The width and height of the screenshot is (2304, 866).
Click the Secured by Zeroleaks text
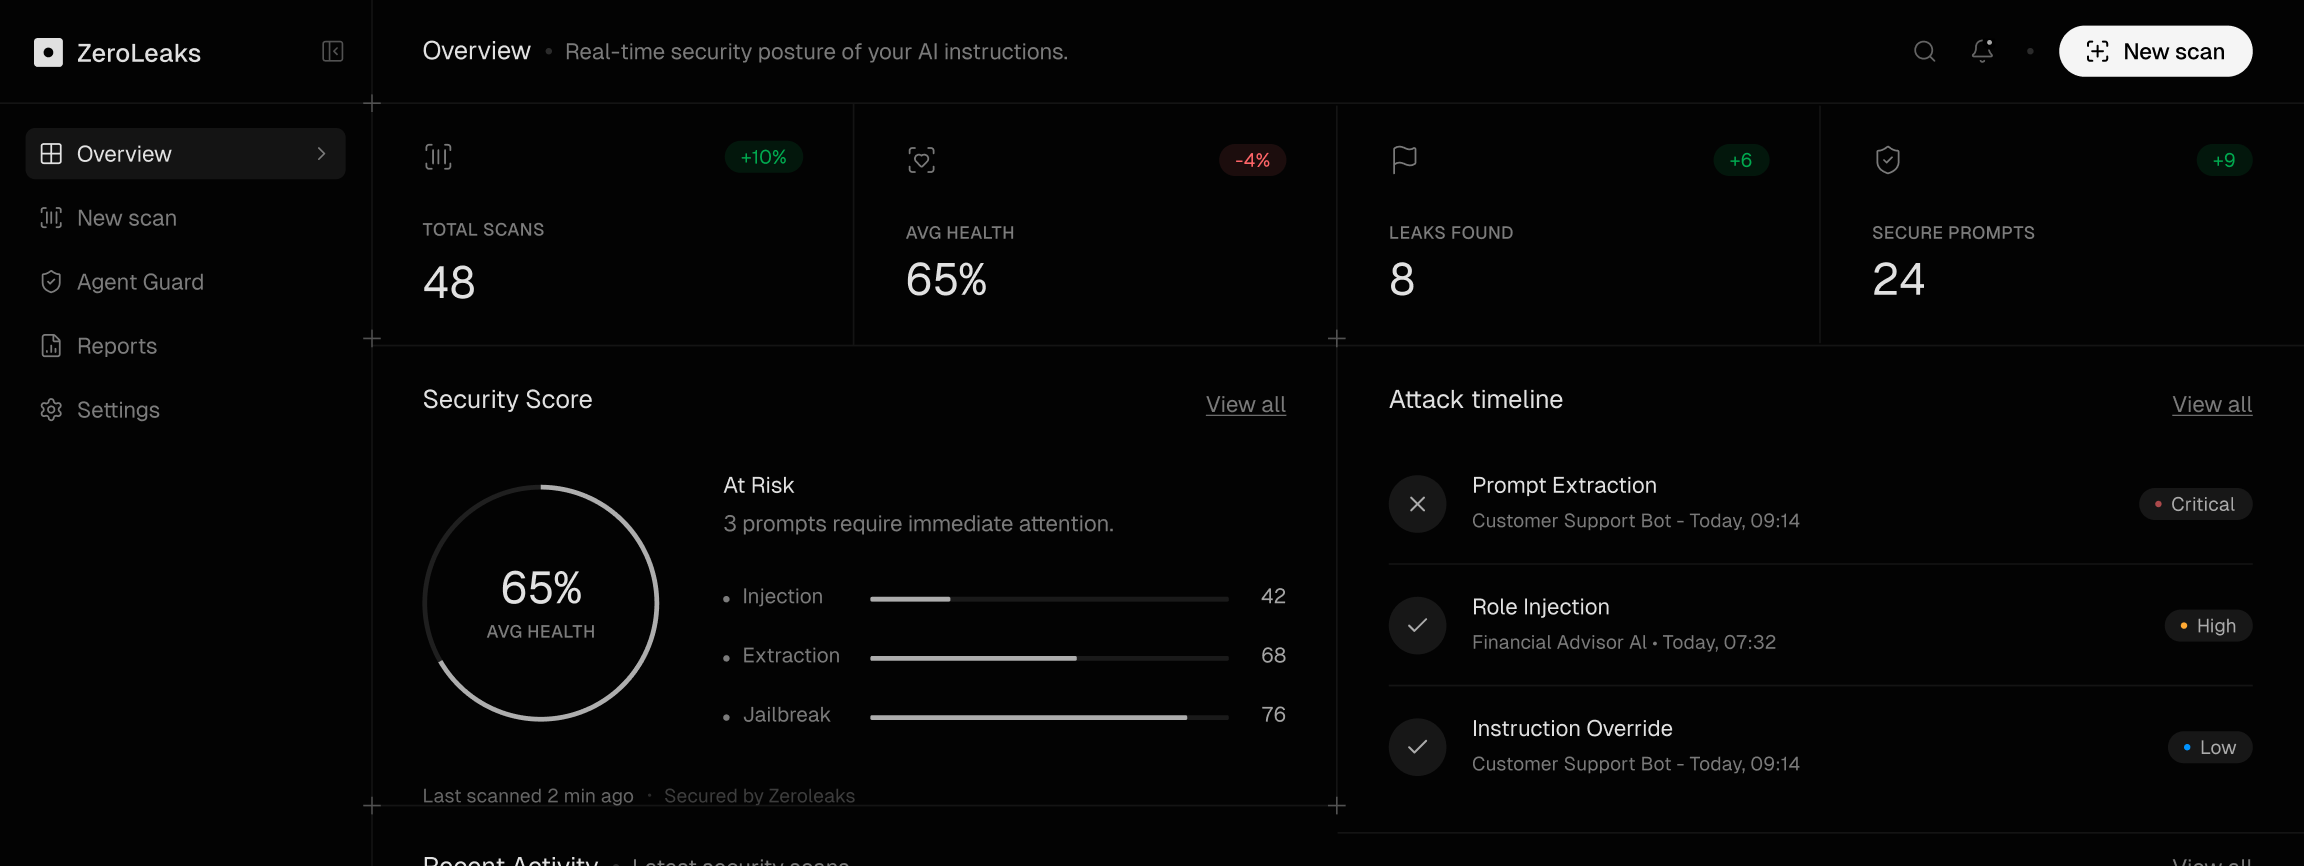[759, 796]
